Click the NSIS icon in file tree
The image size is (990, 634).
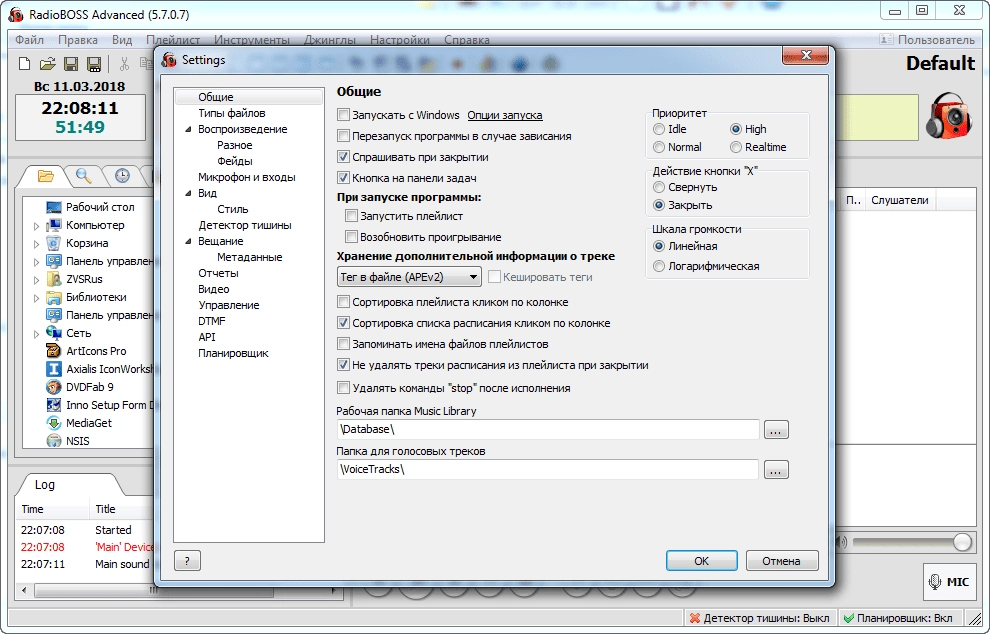click(x=54, y=441)
